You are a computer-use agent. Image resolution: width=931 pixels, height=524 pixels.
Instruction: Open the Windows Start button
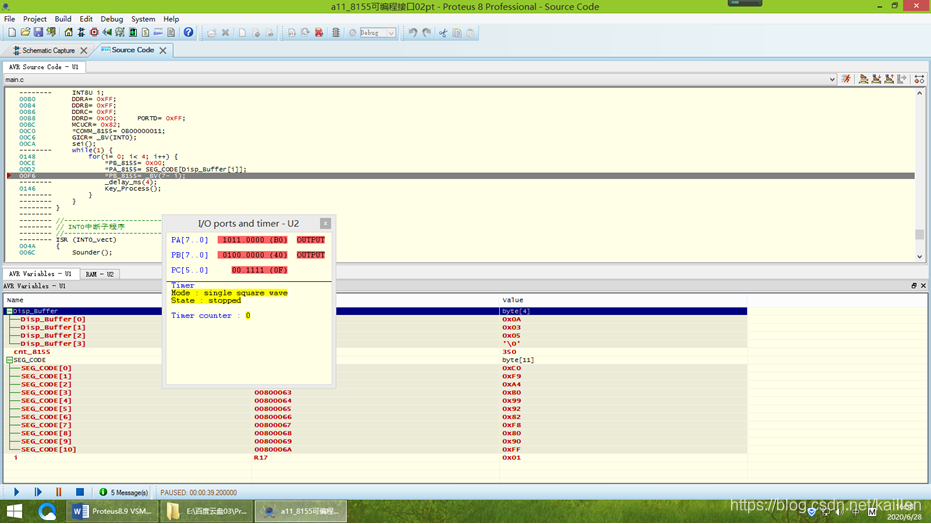(x=14, y=511)
